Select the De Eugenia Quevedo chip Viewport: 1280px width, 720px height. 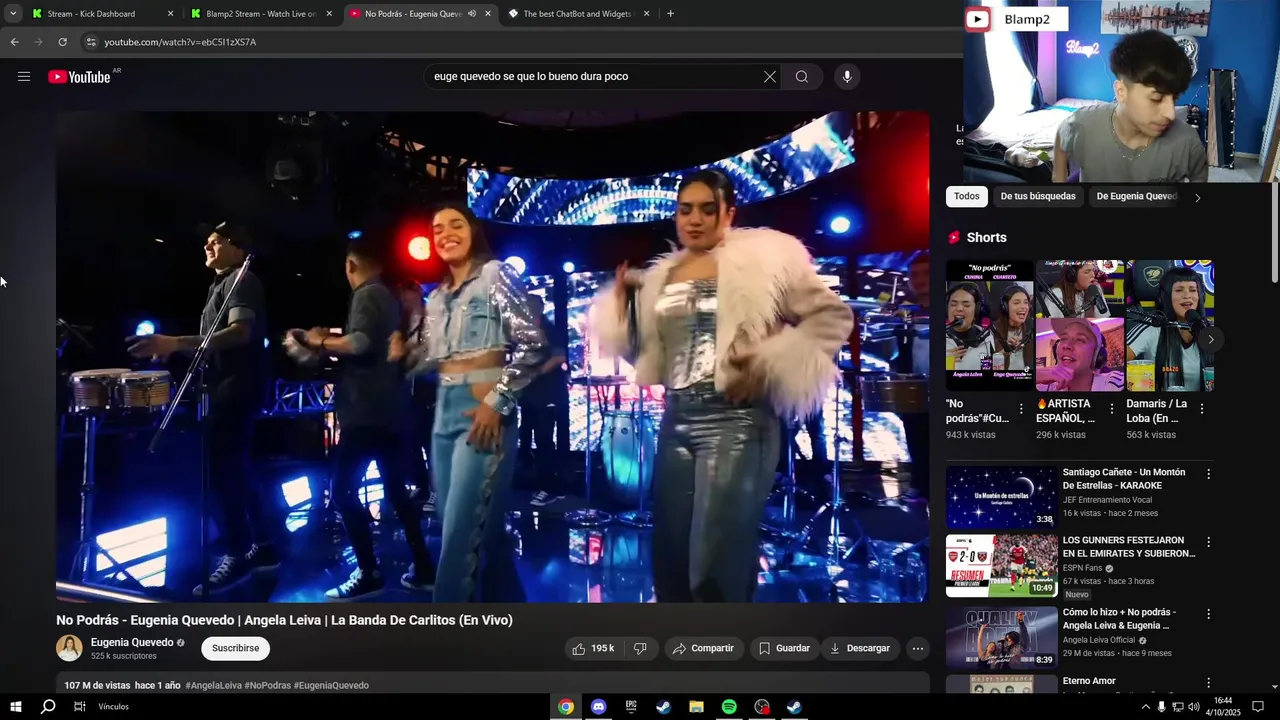click(x=1136, y=197)
